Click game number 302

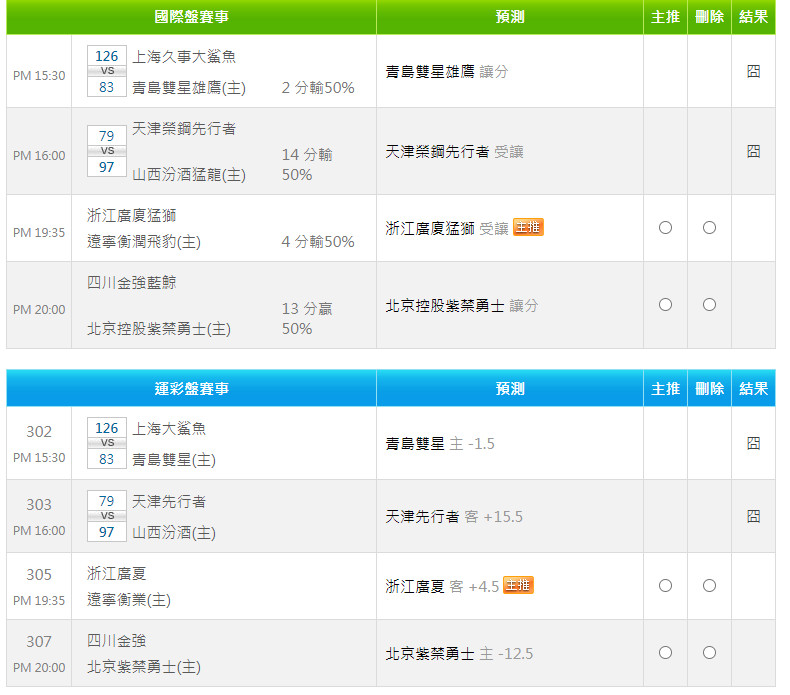coord(39,431)
